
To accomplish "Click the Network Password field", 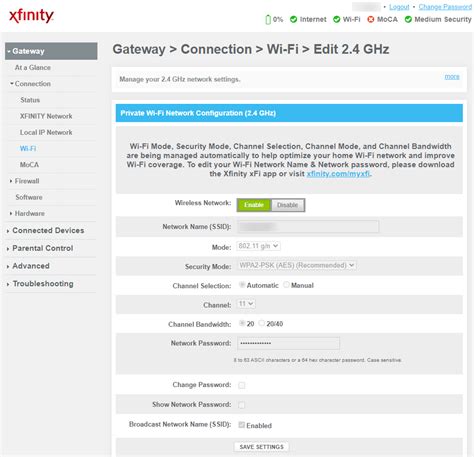I will [289, 343].
